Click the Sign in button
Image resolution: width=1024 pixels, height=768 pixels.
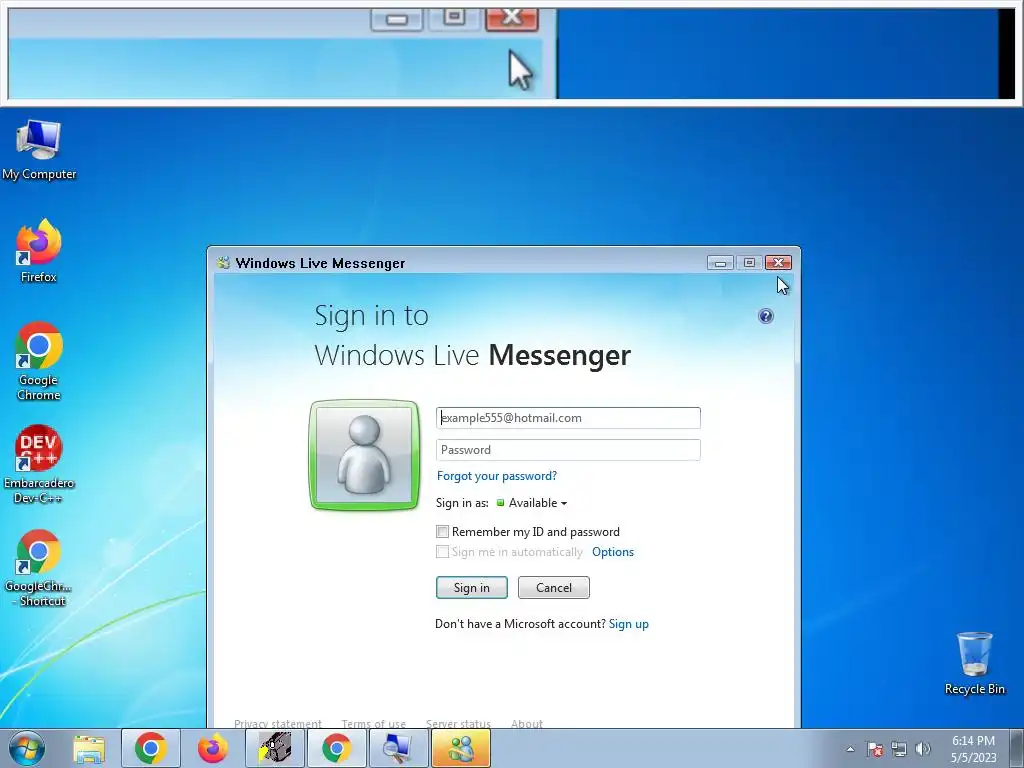(x=472, y=588)
